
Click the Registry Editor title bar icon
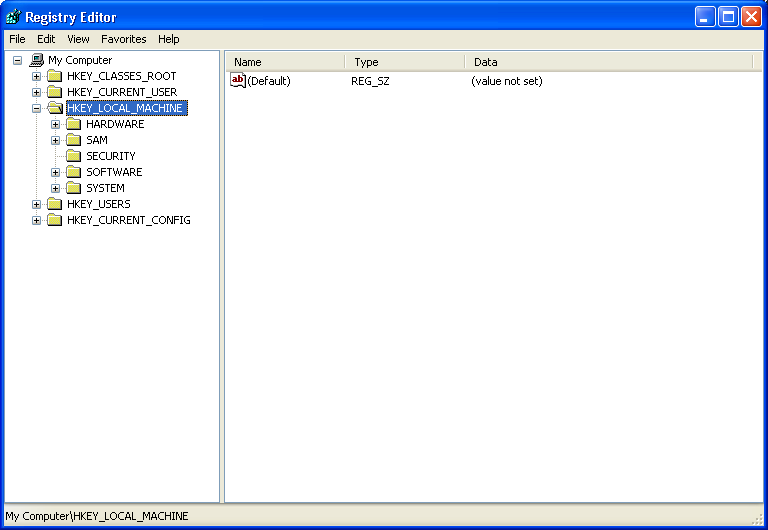tap(14, 17)
